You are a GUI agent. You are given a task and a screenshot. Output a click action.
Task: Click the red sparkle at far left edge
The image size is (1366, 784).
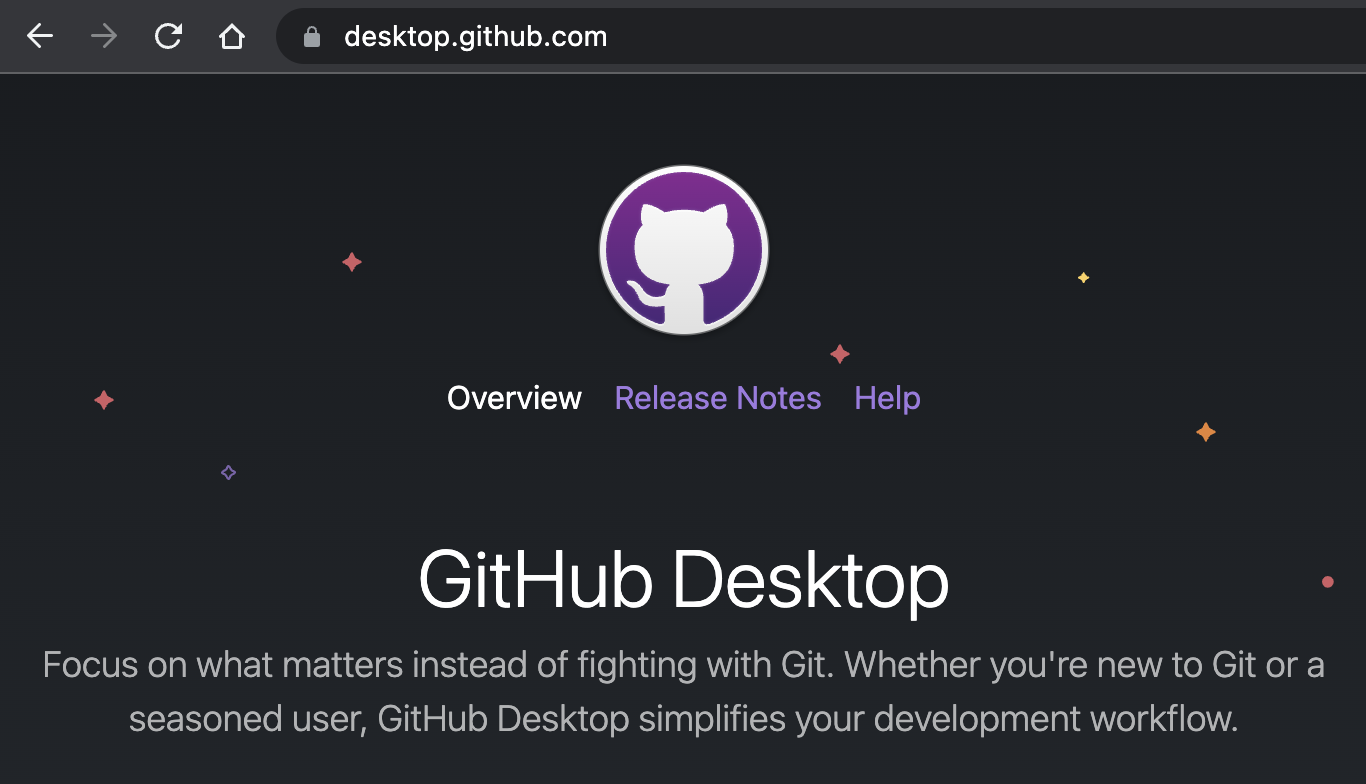(x=104, y=400)
